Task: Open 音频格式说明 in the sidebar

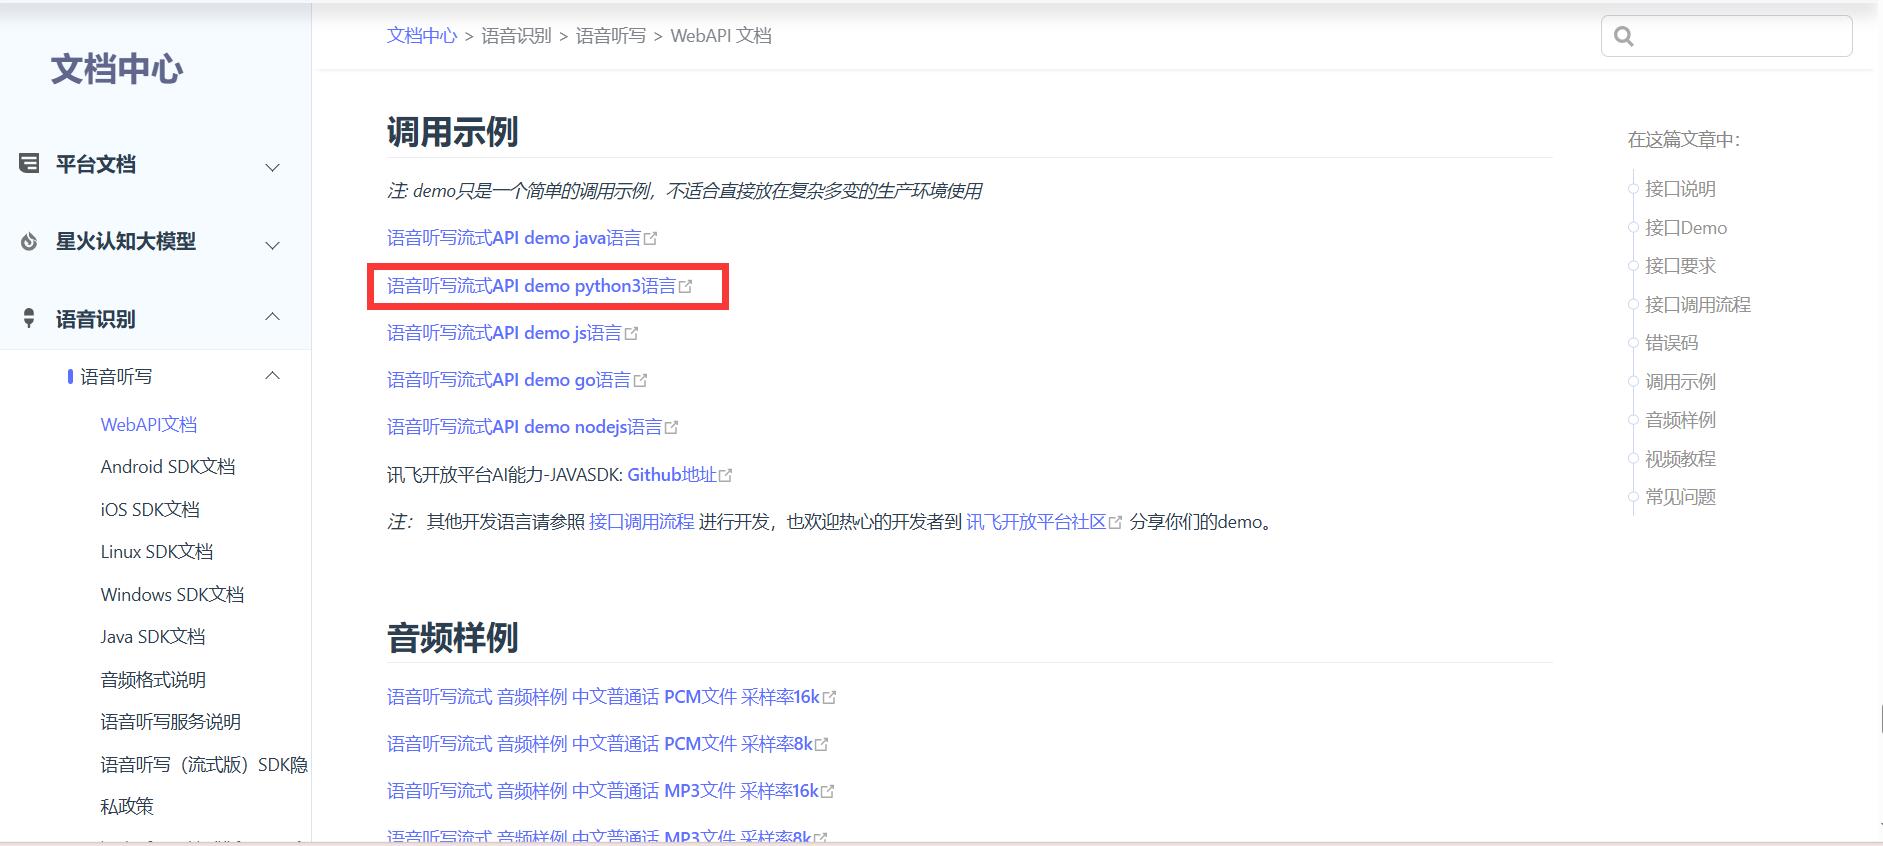Action: coord(153,680)
